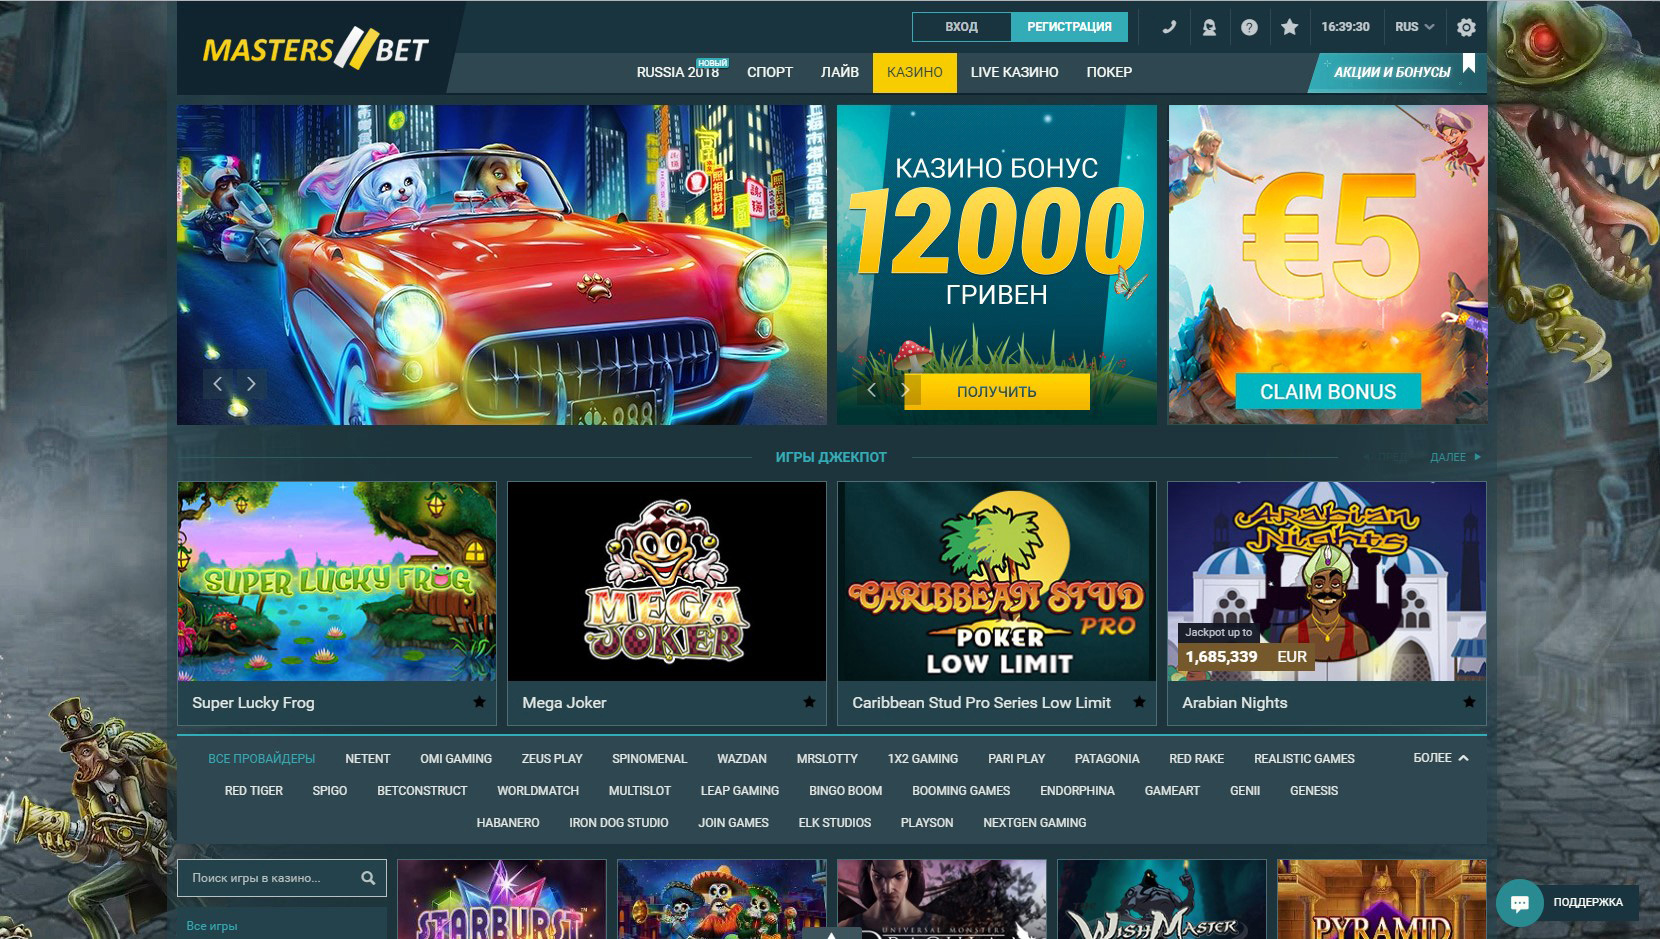Viewport: 1660px width, 939px height.
Task: Filter by WAZDAN provider
Action: click(742, 759)
